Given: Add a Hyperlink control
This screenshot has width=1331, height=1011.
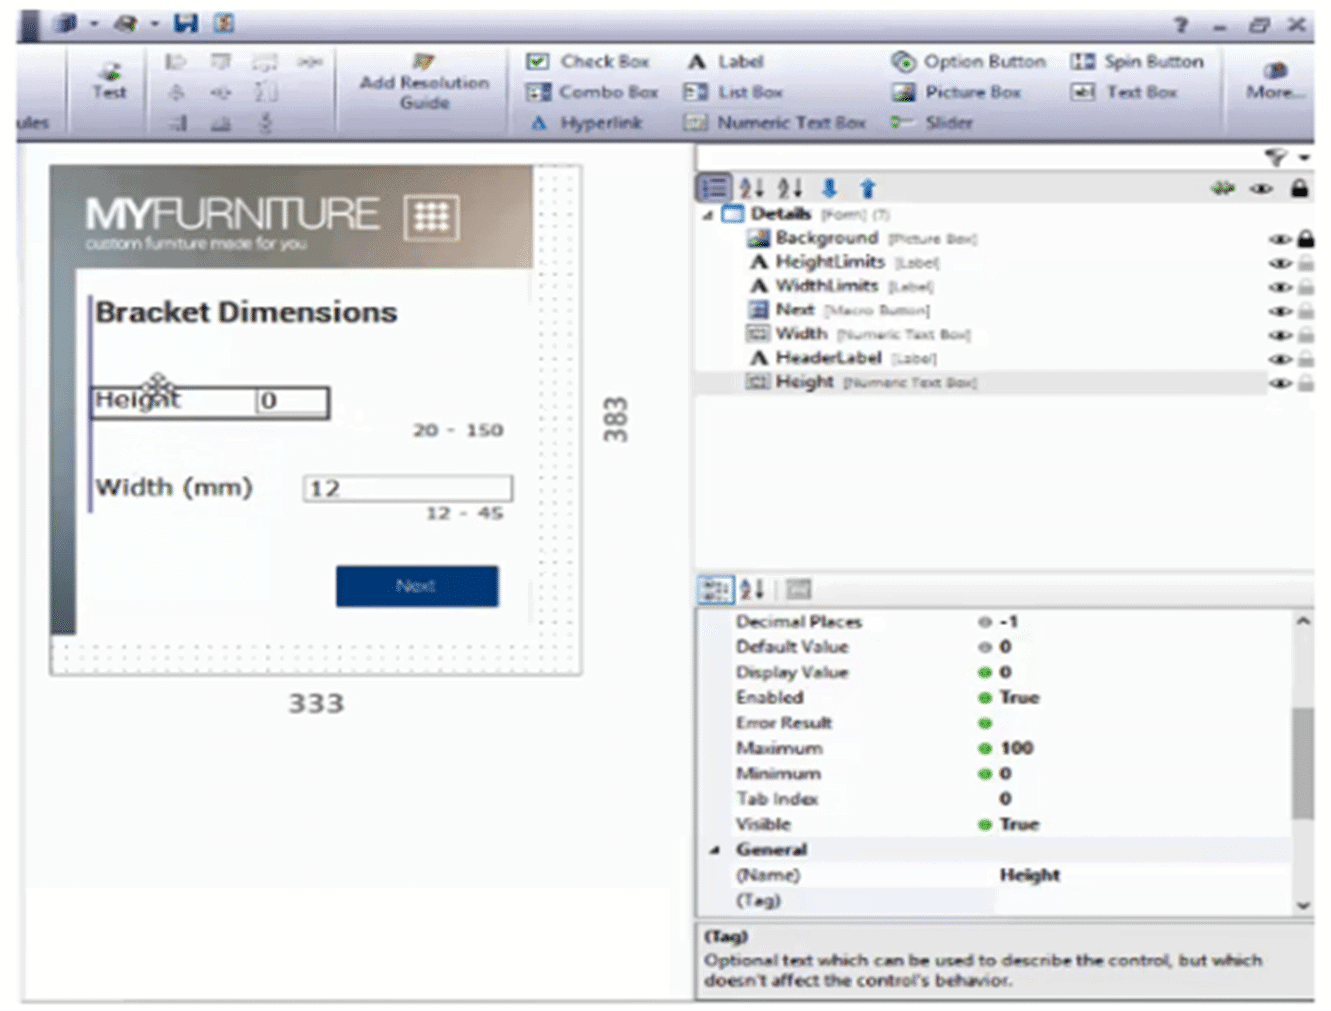Looking at the screenshot, I should pos(586,123).
